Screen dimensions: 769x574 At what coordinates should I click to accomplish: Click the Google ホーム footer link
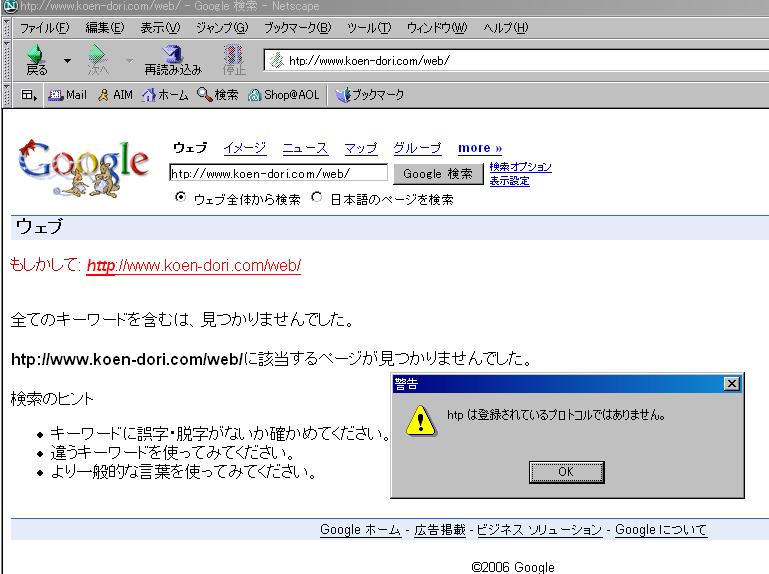(360, 530)
